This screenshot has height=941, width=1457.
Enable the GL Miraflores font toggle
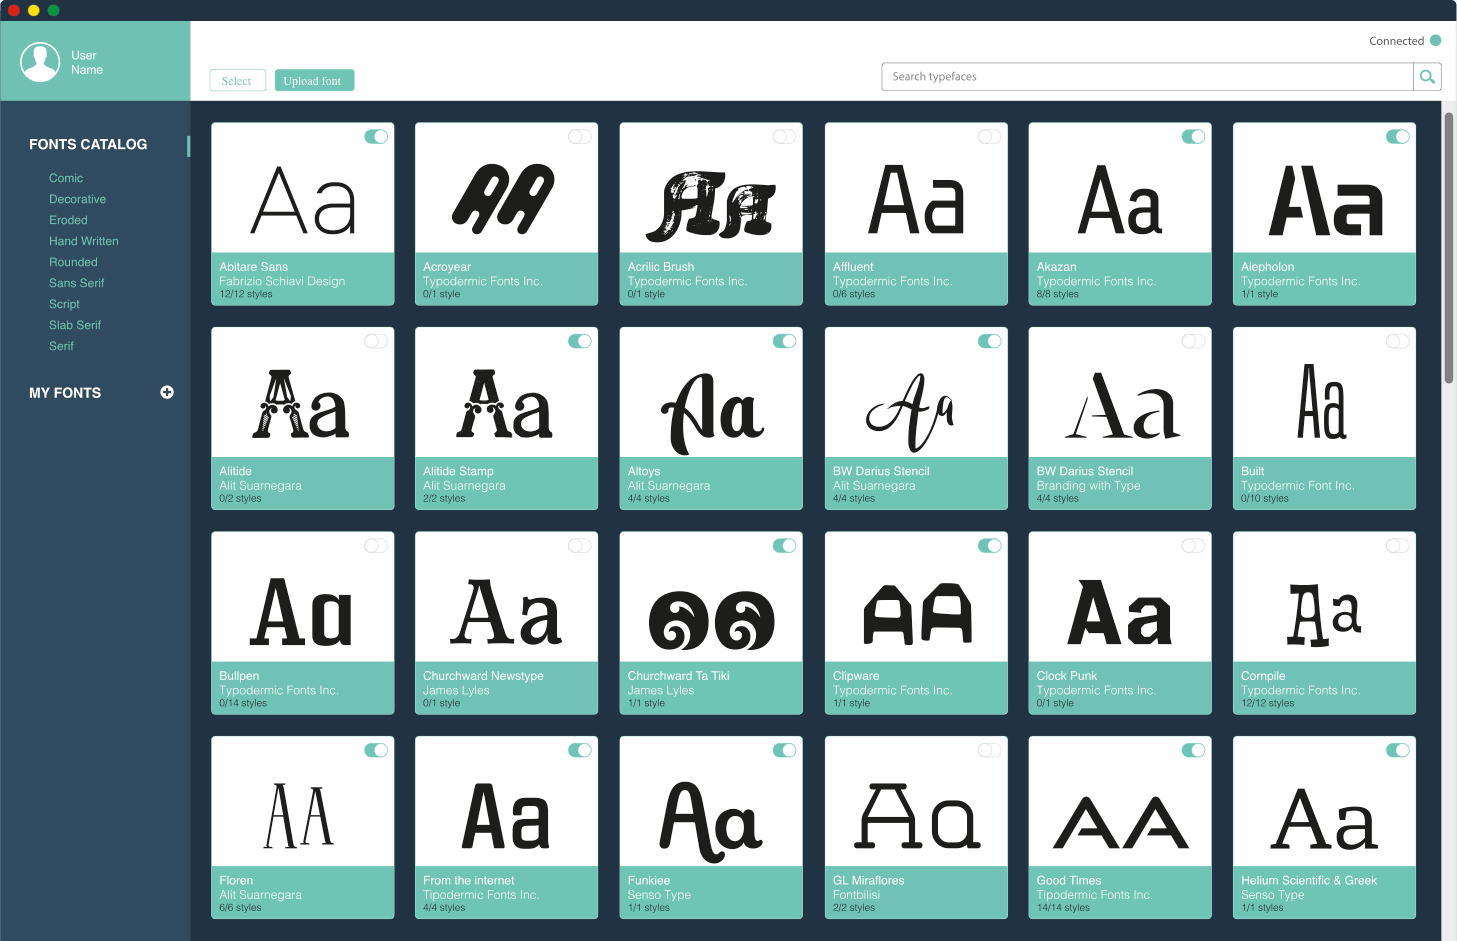click(x=990, y=750)
